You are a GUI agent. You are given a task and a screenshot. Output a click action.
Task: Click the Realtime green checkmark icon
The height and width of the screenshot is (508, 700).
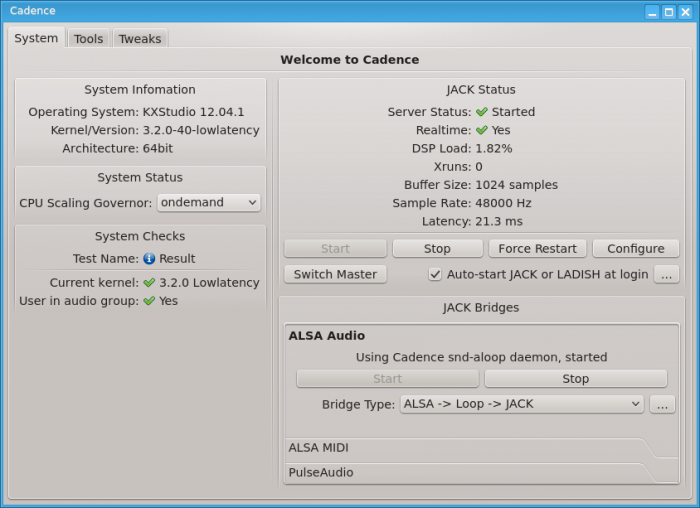[481, 130]
